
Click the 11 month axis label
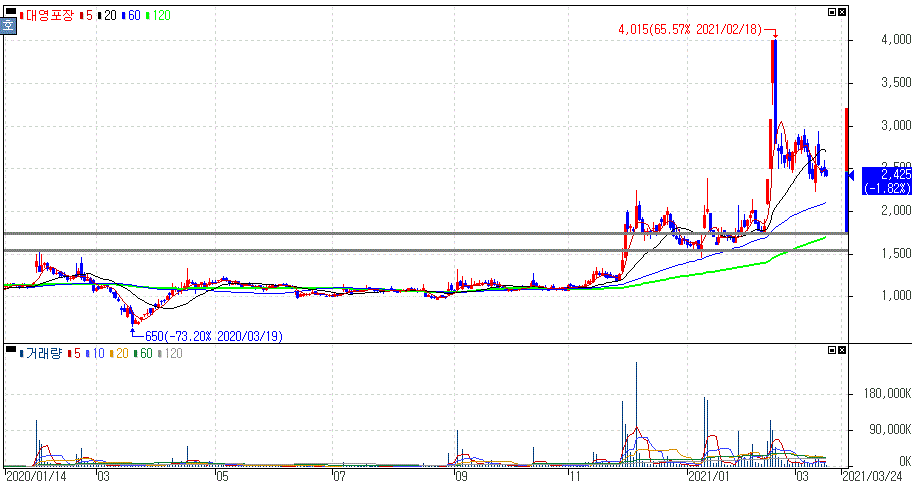pyautogui.click(x=575, y=476)
